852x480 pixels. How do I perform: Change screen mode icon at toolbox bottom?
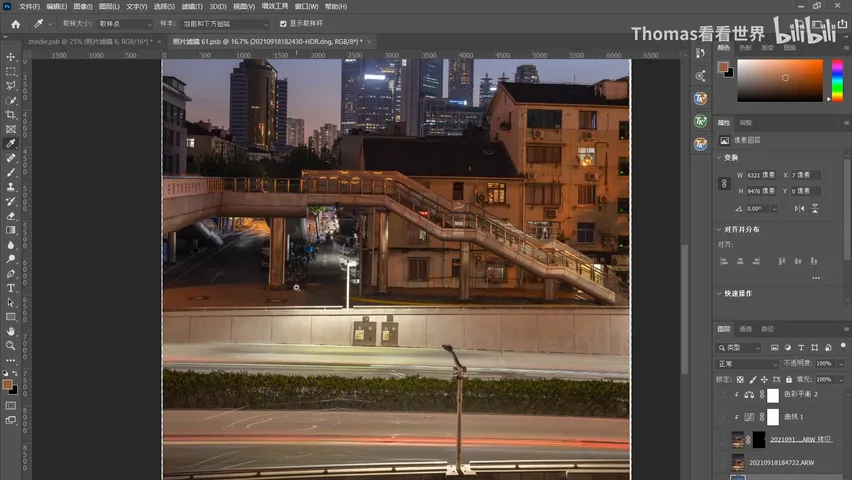11,420
